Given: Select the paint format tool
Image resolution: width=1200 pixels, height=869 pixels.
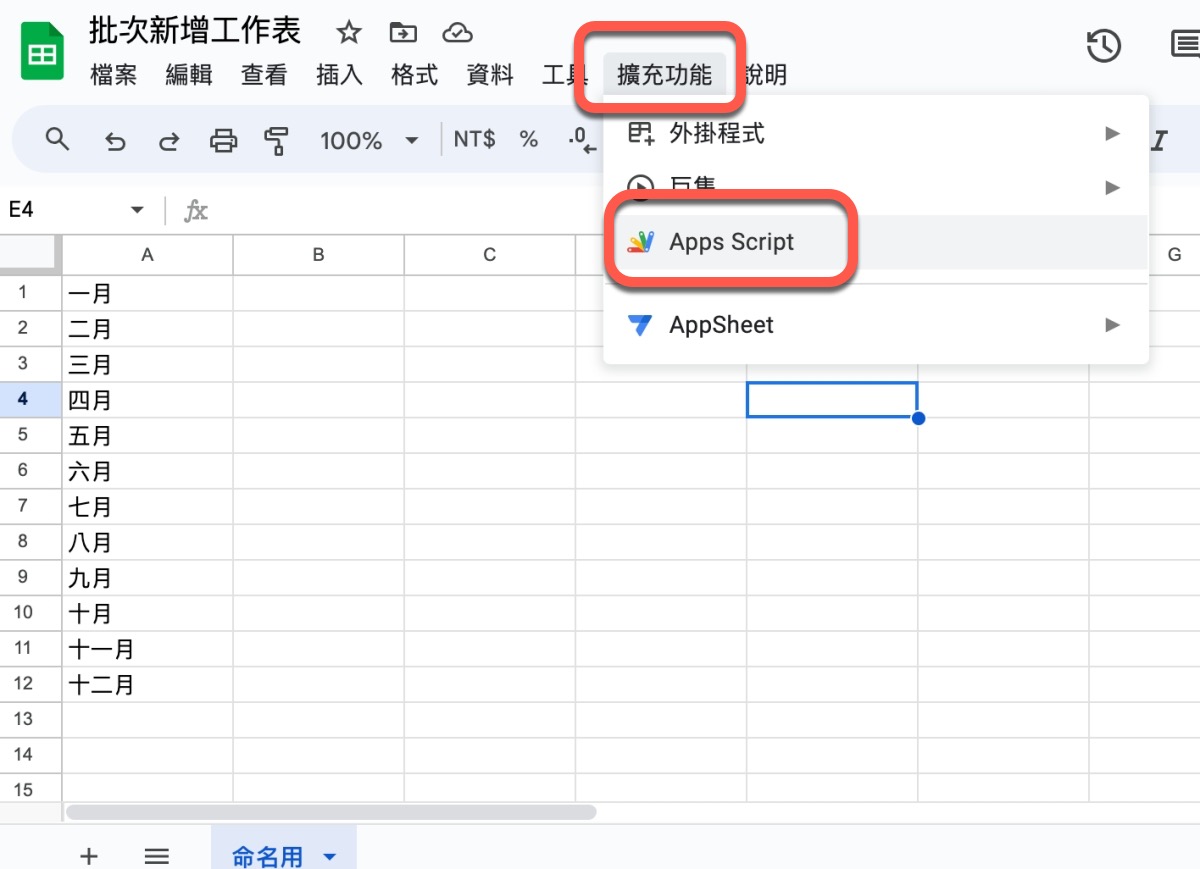Looking at the screenshot, I should coord(276,141).
